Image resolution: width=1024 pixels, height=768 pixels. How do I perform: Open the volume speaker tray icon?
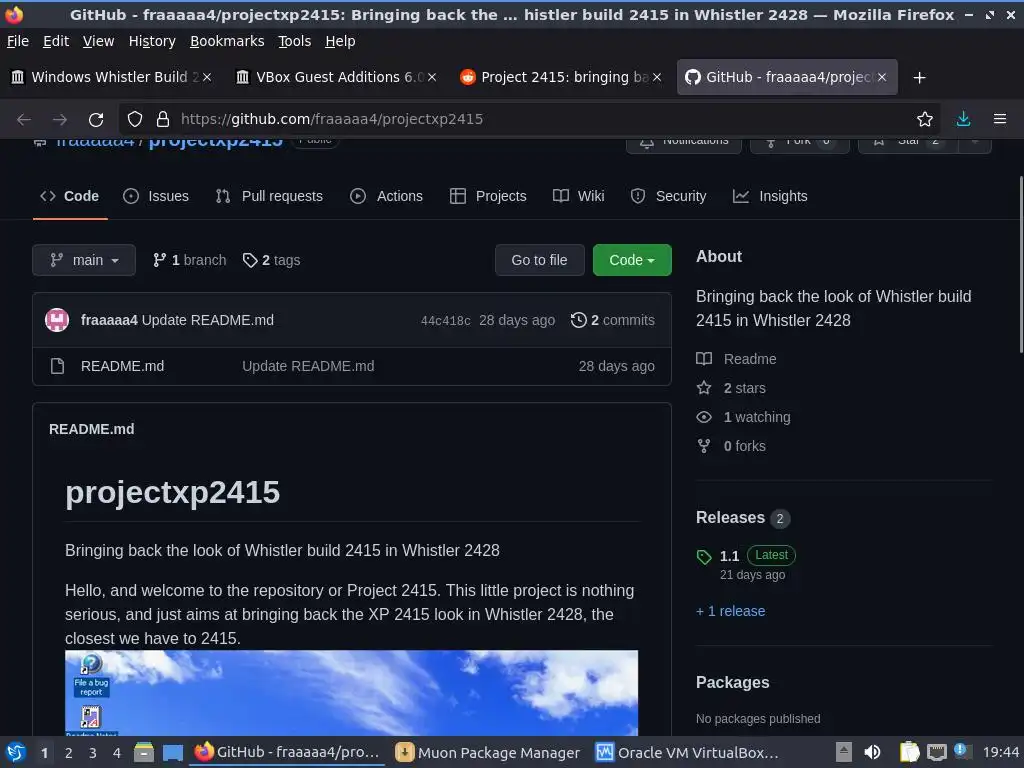tap(872, 752)
